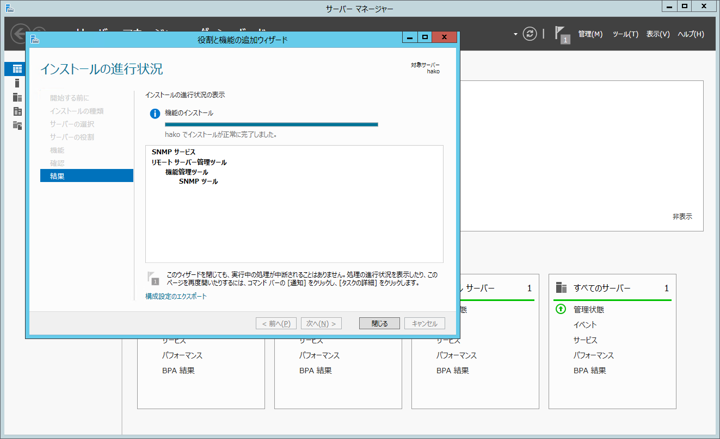Click リモート サーバー管理ツール entry
The width and height of the screenshot is (720, 439).
pyautogui.click(x=189, y=162)
